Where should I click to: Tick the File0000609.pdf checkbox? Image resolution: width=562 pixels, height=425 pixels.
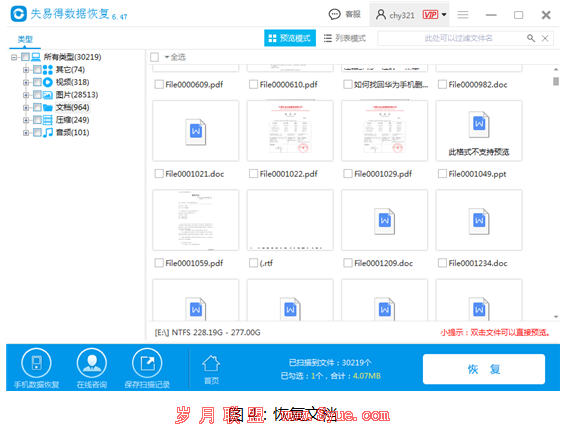click(159, 84)
